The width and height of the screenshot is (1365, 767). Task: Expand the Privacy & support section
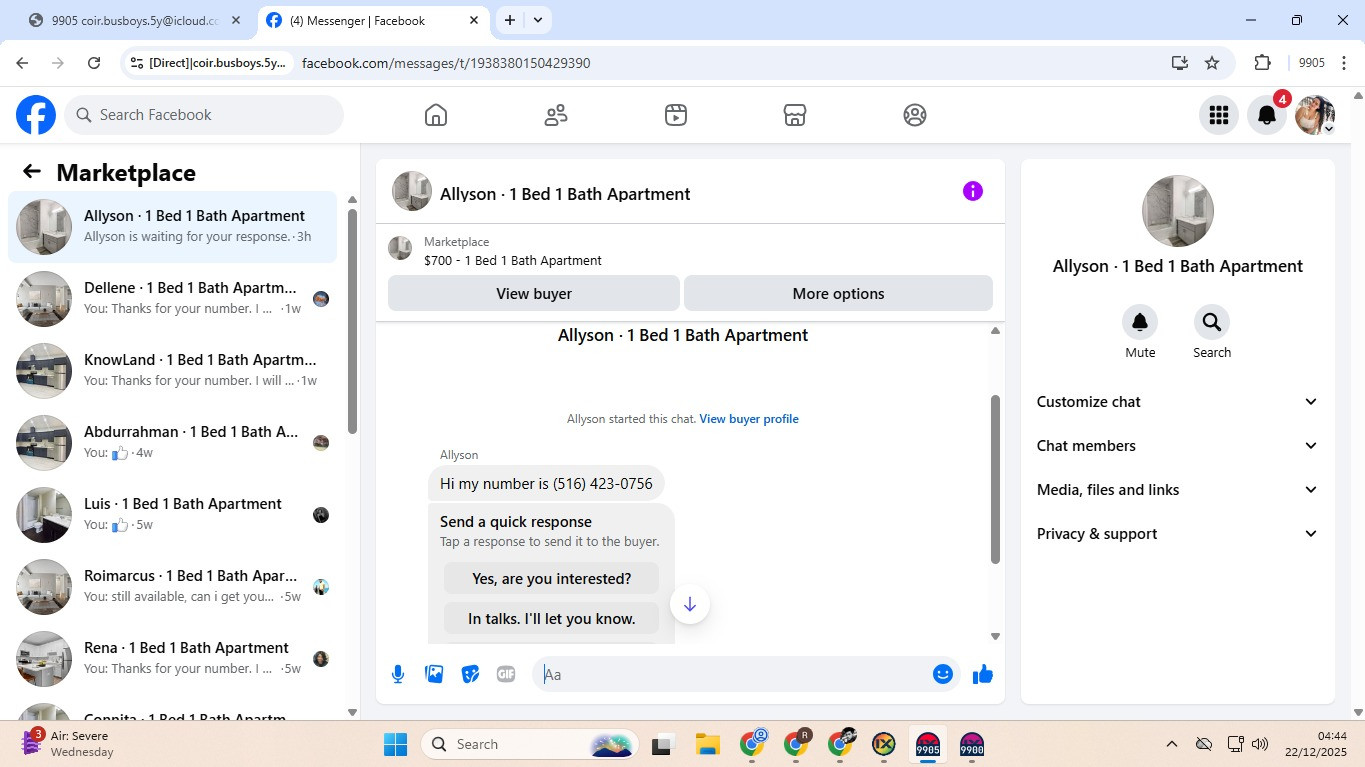(1178, 534)
